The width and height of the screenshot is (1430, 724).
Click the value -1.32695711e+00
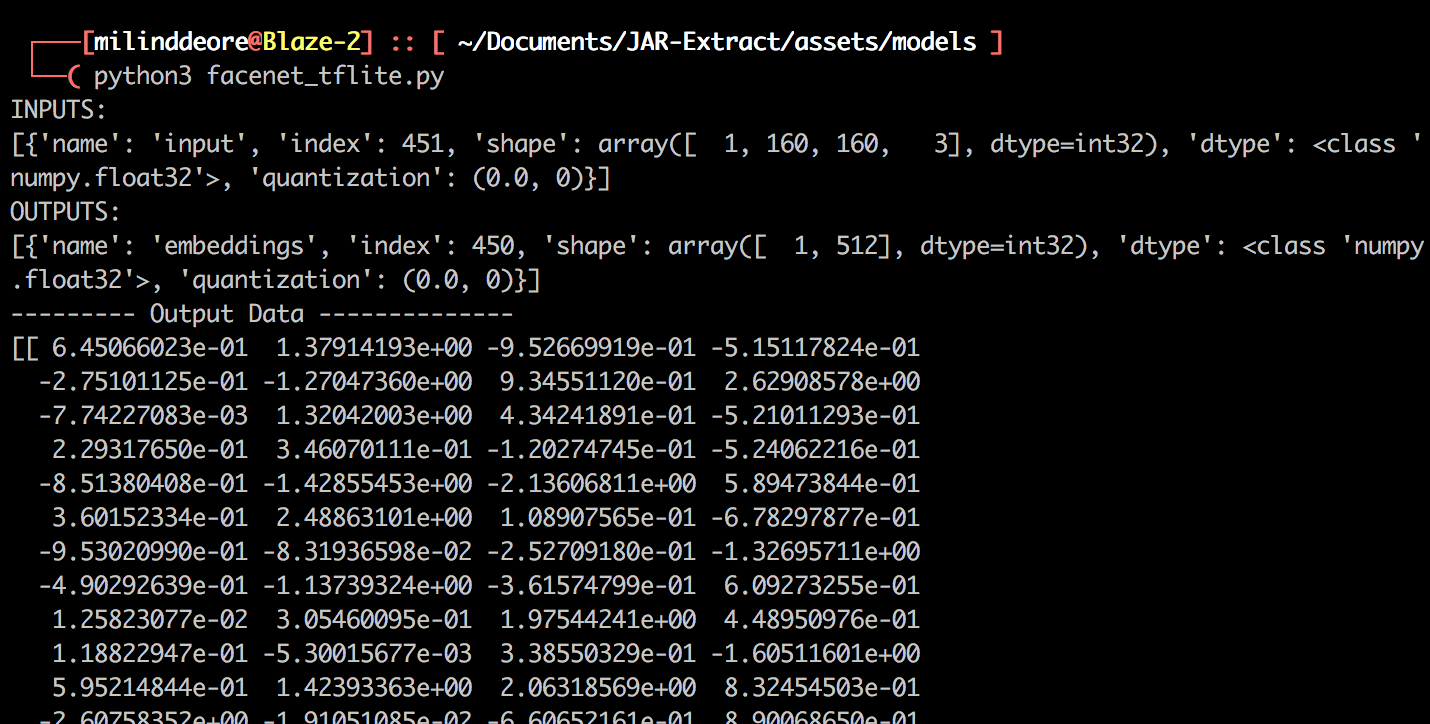[815, 552]
